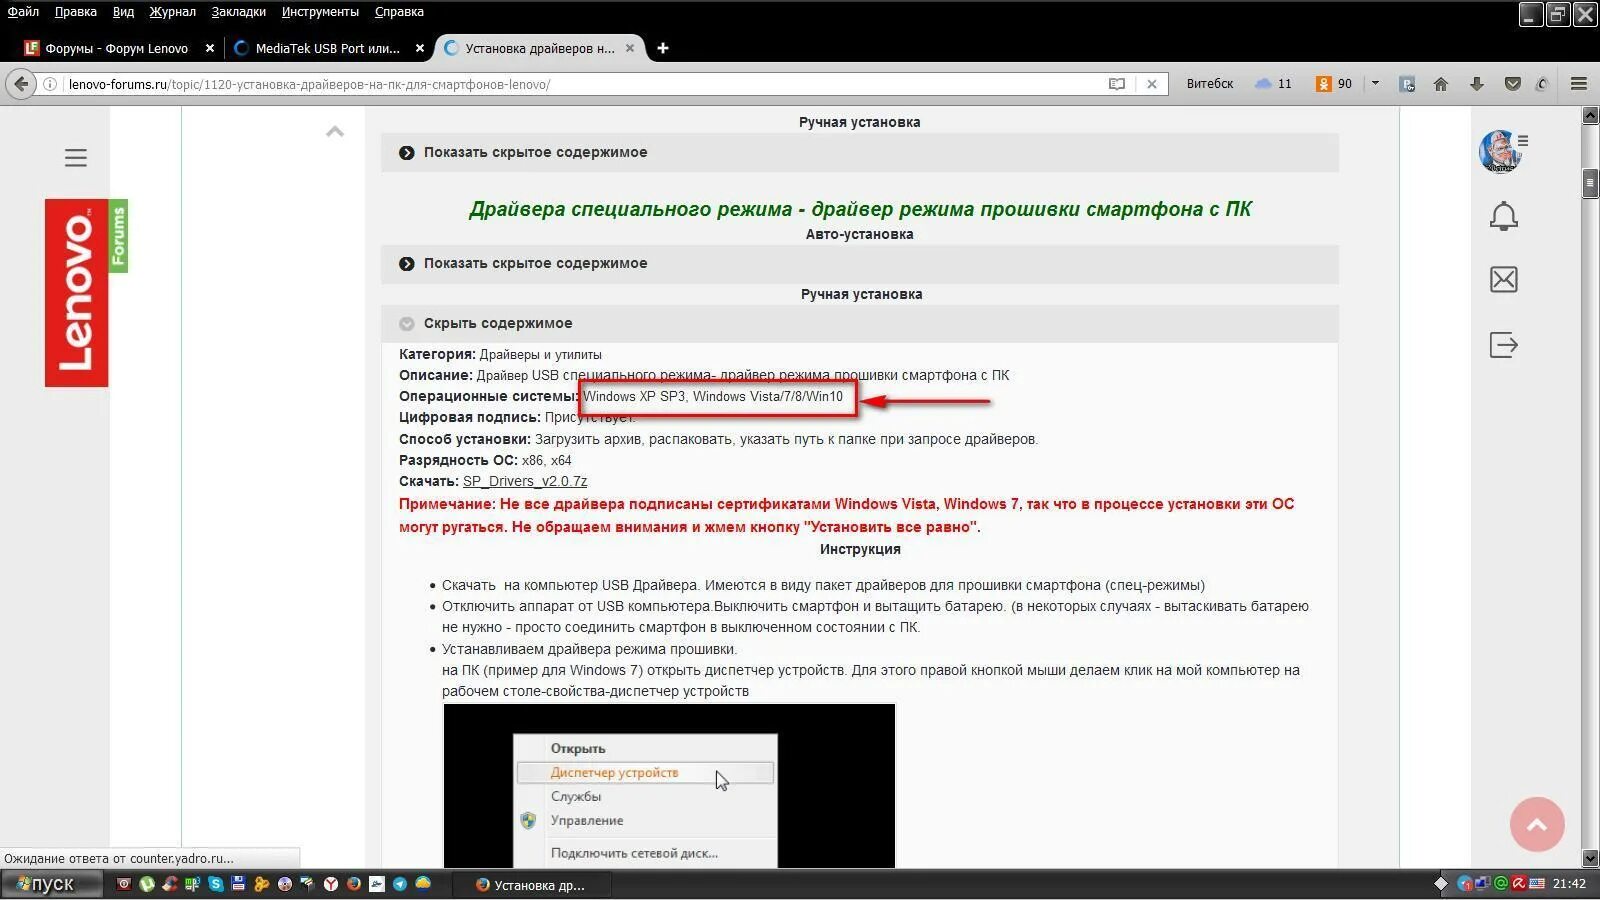Toggle reader view in the address bar
The height and width of the screenshot is (900, 1600).
tap(1117, 84)
